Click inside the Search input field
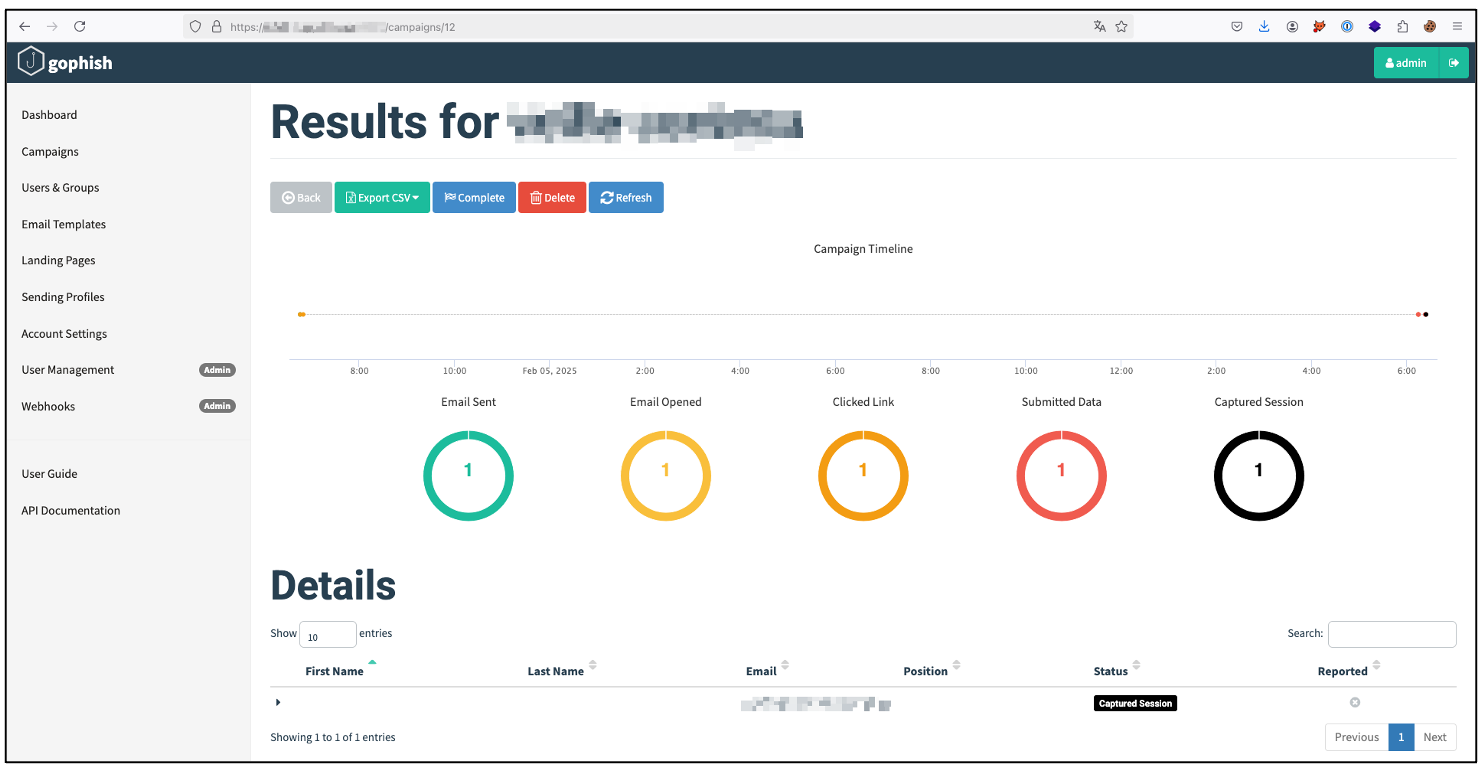Image resolution: width=1482 pixels, height=770 pixels. pos(1392,634)
